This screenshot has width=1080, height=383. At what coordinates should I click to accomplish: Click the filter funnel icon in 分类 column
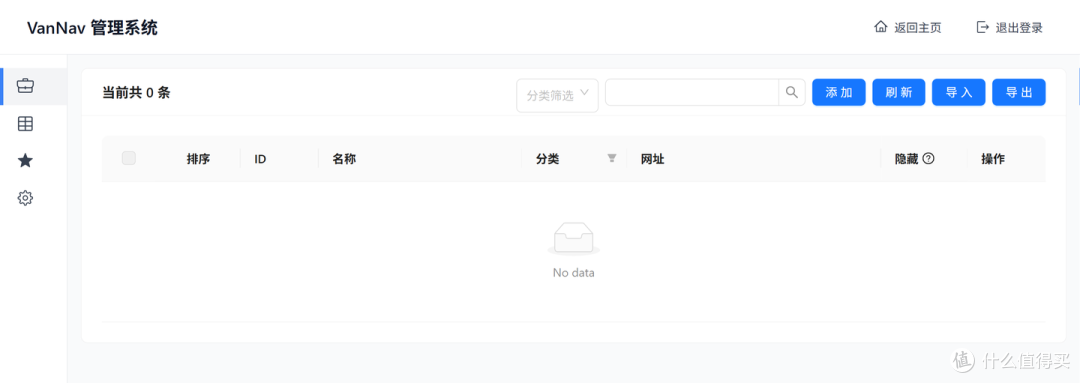(x=612, y=158)
